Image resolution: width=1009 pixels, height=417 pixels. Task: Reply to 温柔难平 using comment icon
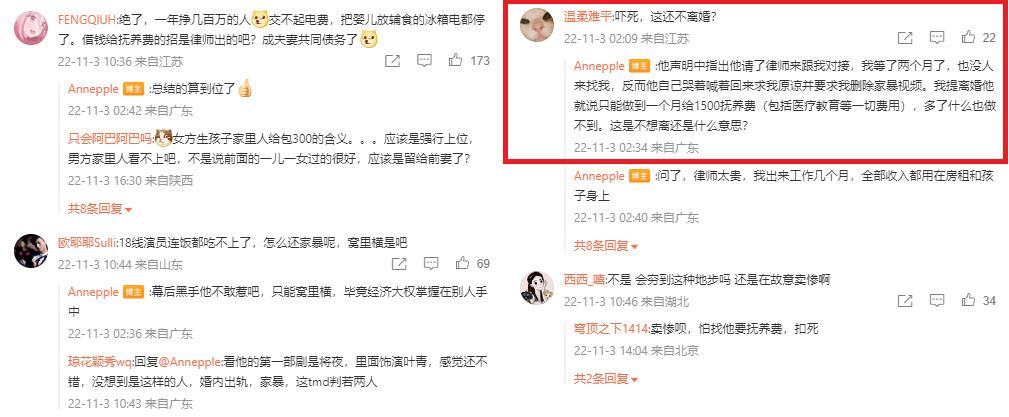tap(937, 38)
